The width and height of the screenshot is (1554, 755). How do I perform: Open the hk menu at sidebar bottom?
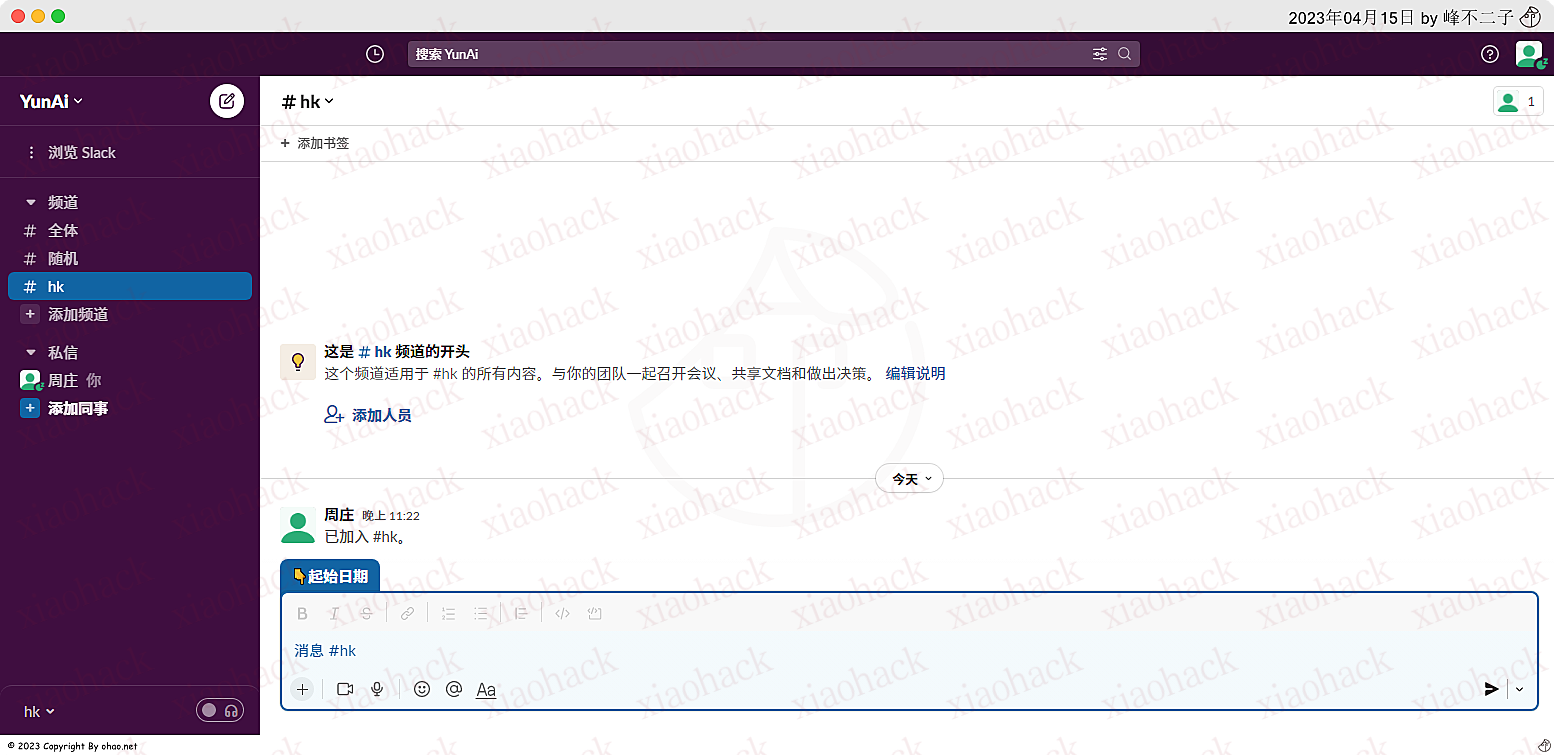click(39, 711)
